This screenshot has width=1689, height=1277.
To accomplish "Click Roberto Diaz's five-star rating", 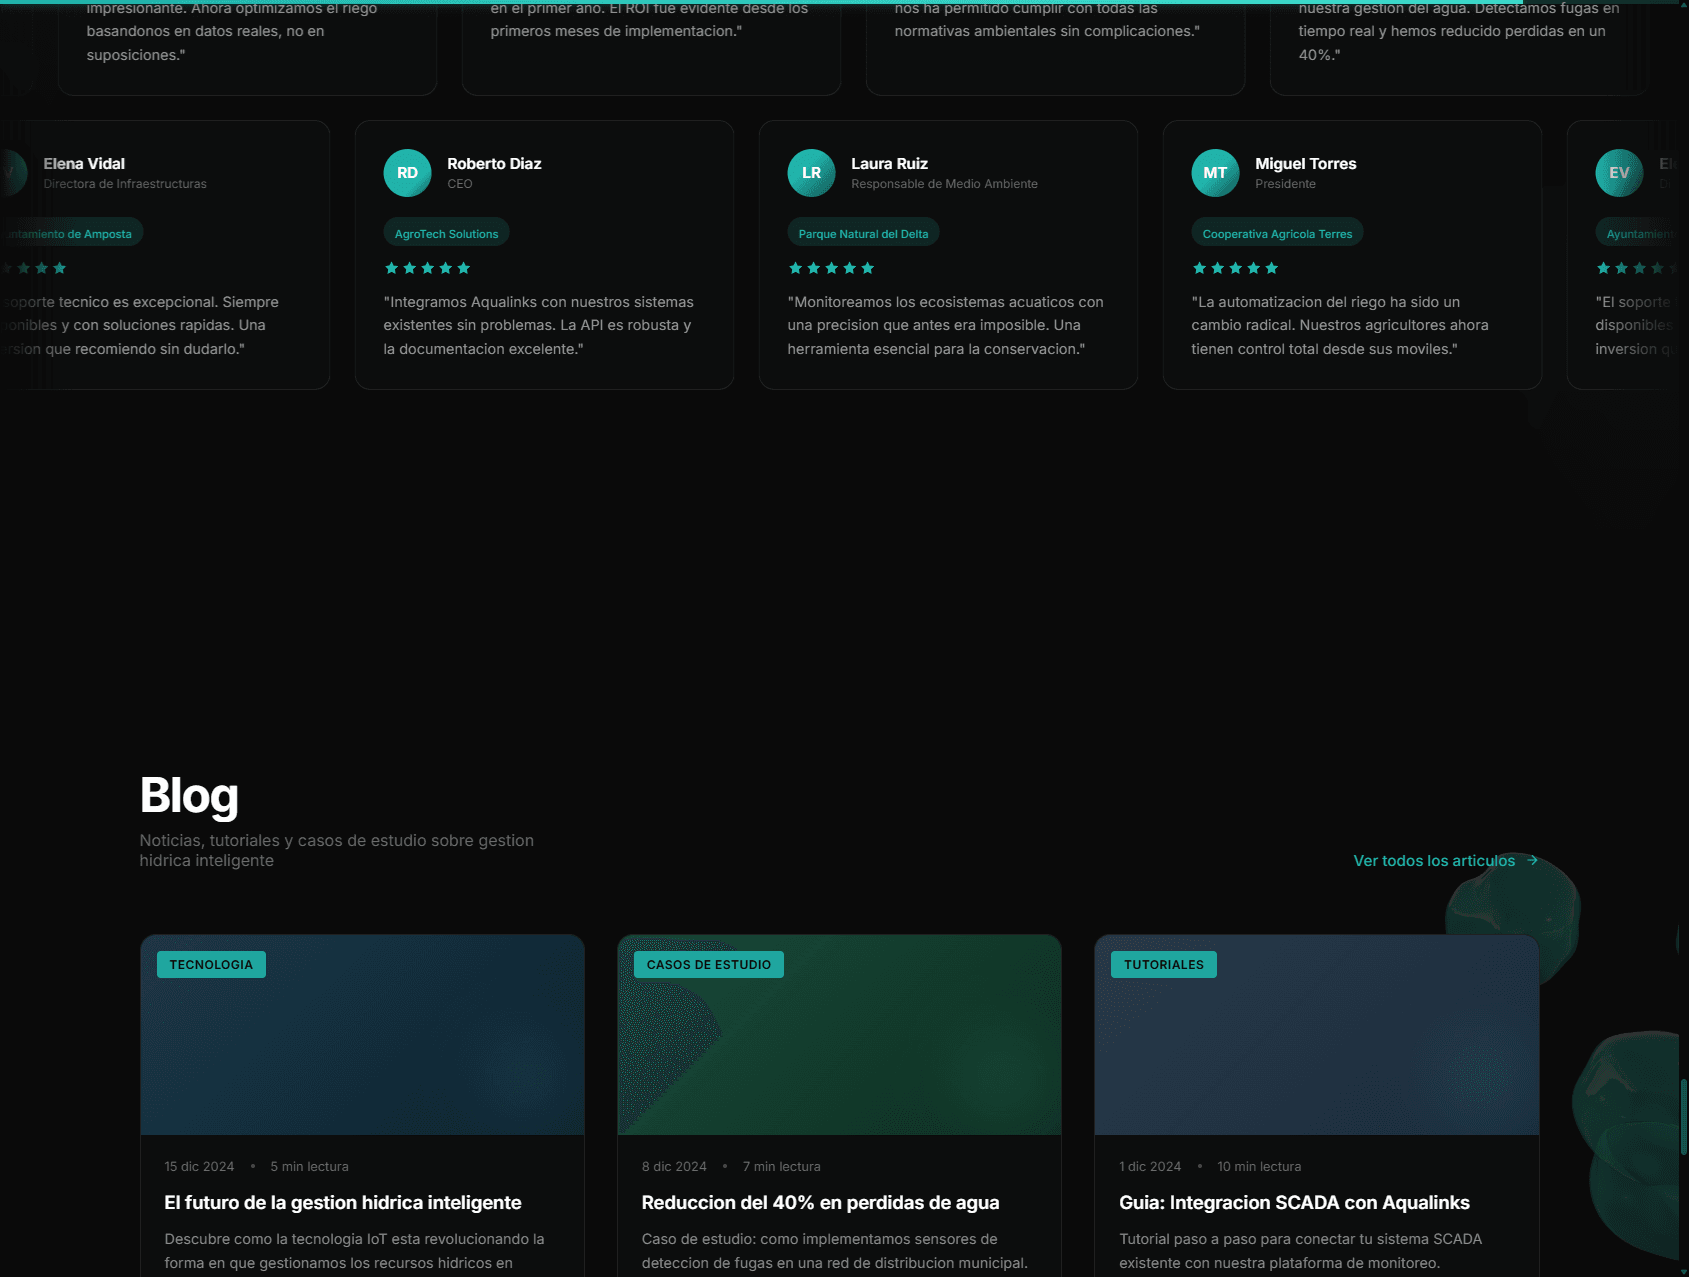I will pyautogui.click(x=427, y=268).
